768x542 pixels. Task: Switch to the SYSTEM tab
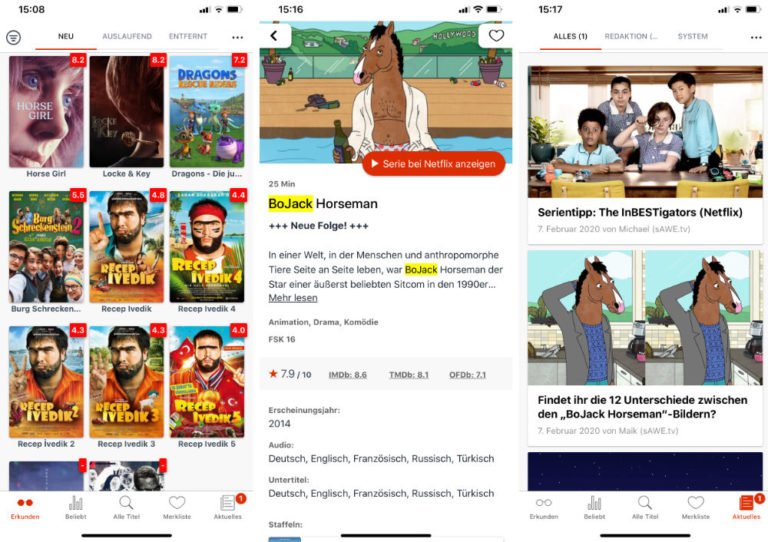(x=693, y=36)
